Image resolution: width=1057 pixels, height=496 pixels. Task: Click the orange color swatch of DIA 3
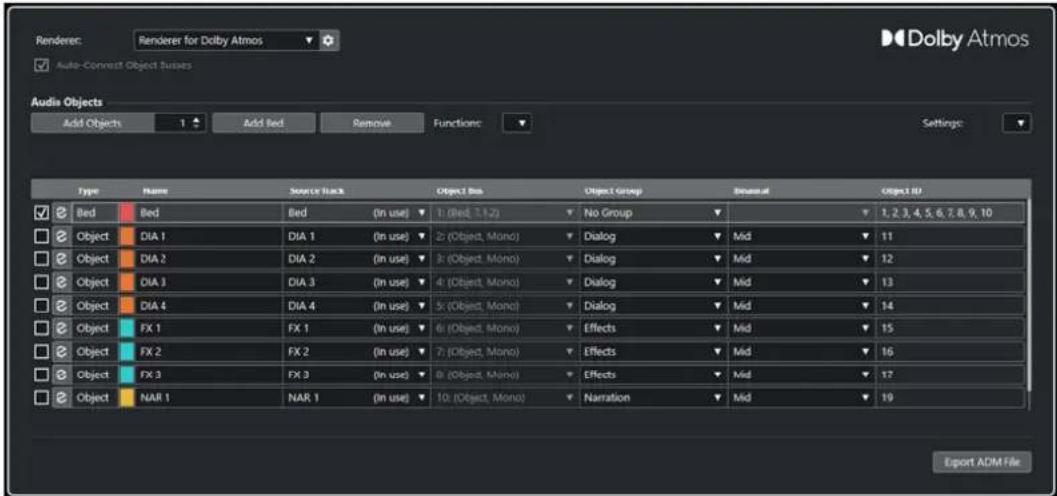click(x=126, y=282)
